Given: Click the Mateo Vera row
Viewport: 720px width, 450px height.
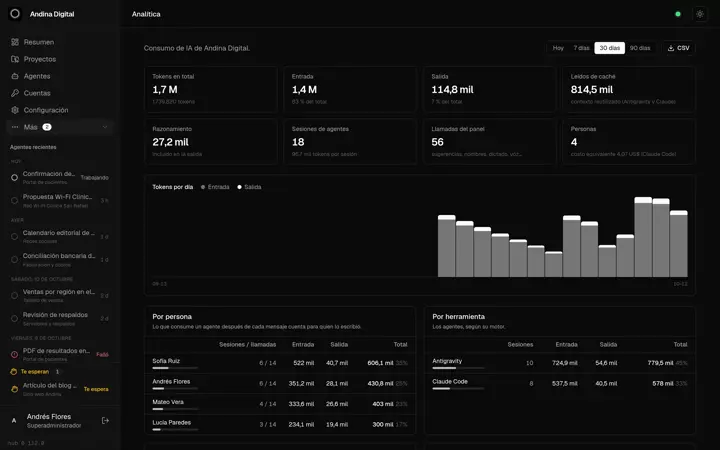Looking at the screenshot, I should point(280,404).
